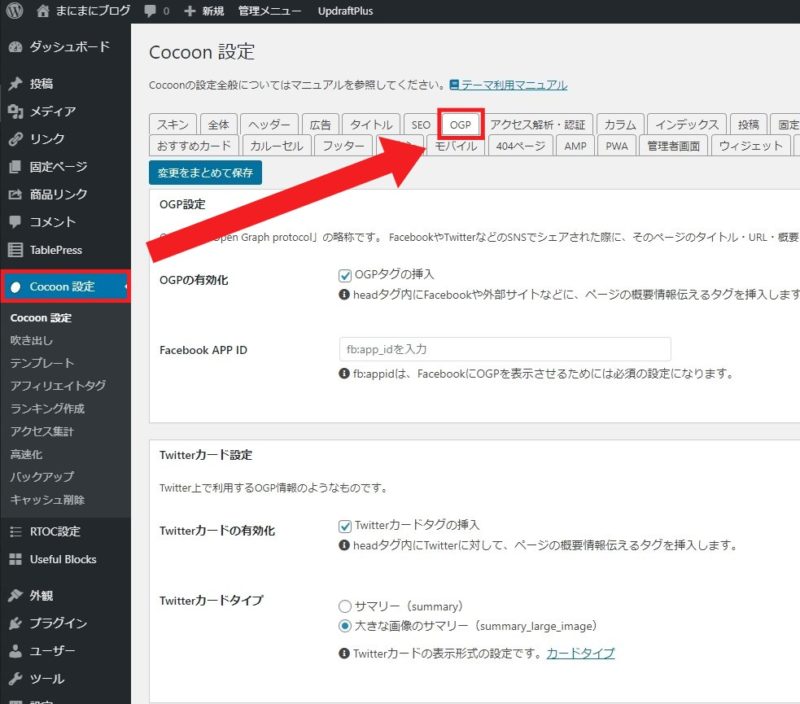Click the Facebook APP ID input field
This screenshot has width=800, height=704.
[505, 349]
